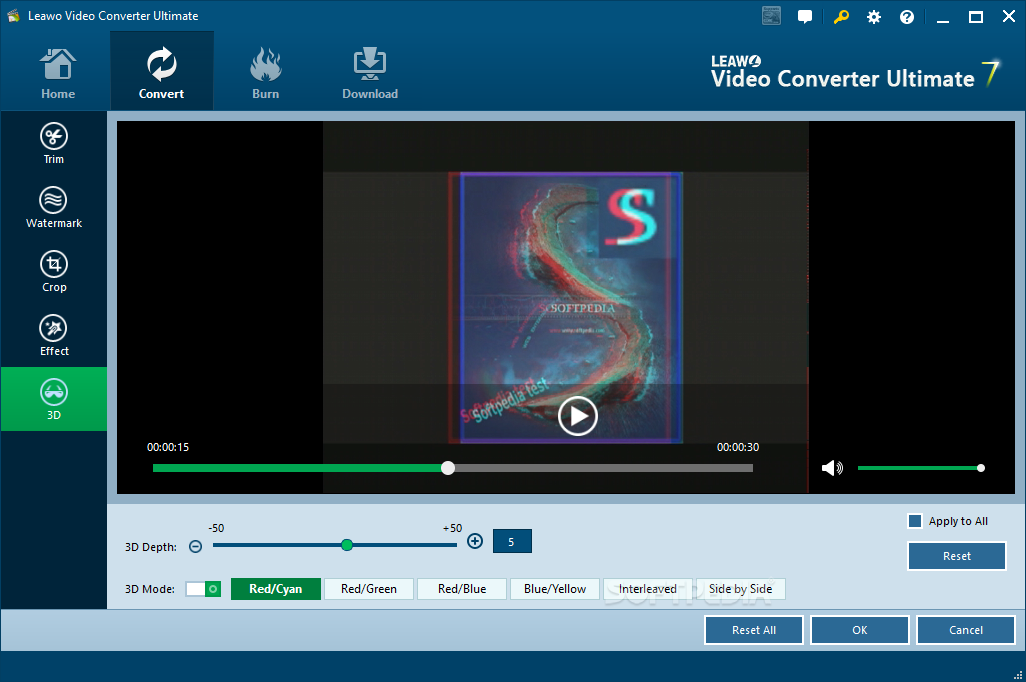The image size is (1026, 682).
Task: Select Red/Blue 3D mode
Action: coord(462,589)
